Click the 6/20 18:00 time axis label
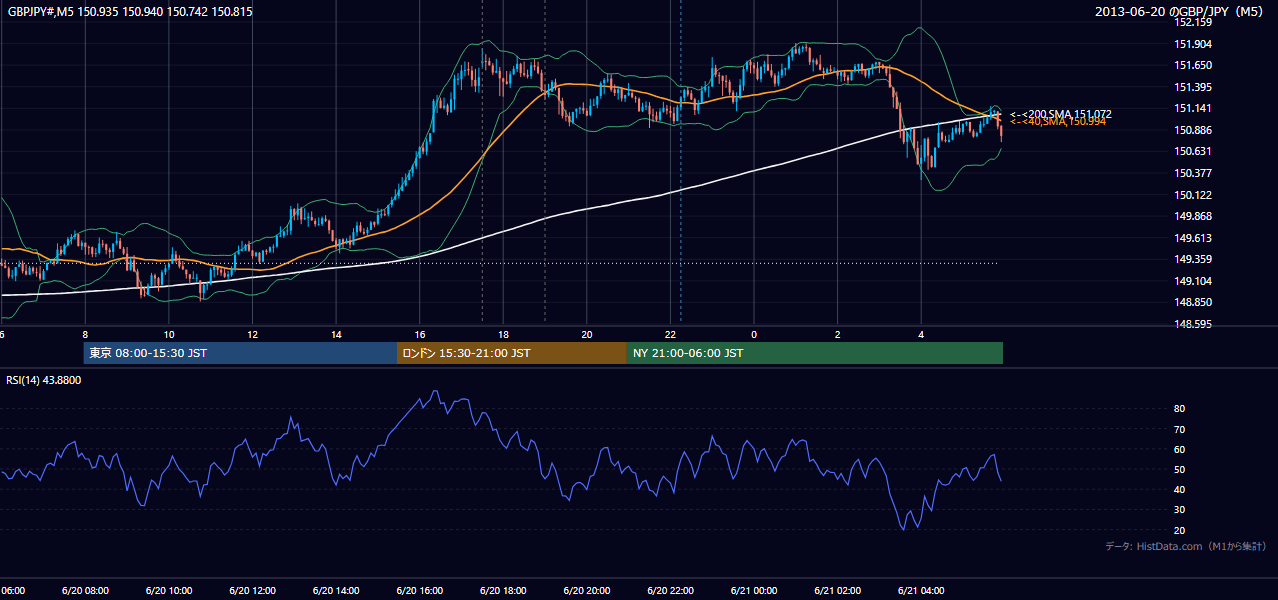 coord(503,591)
